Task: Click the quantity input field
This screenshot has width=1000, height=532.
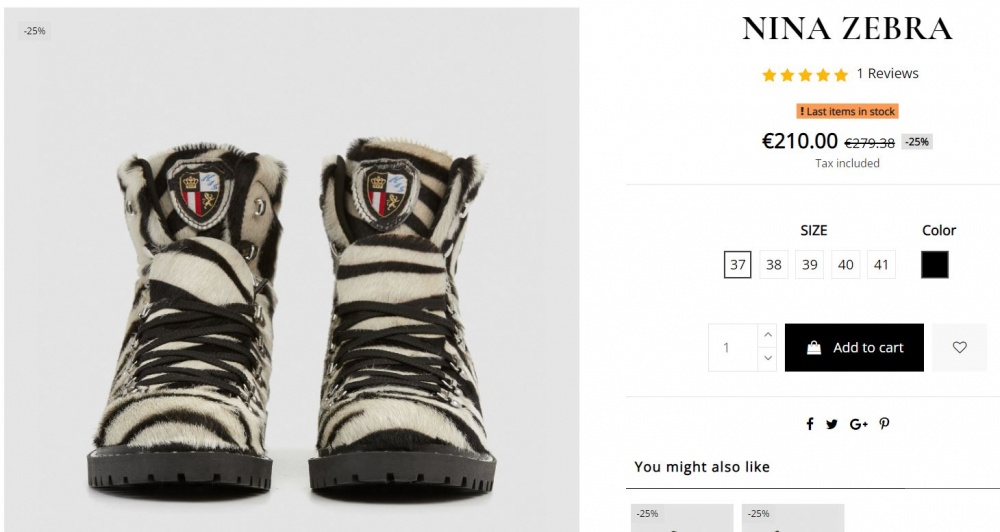Action: [x=732, y=347]
